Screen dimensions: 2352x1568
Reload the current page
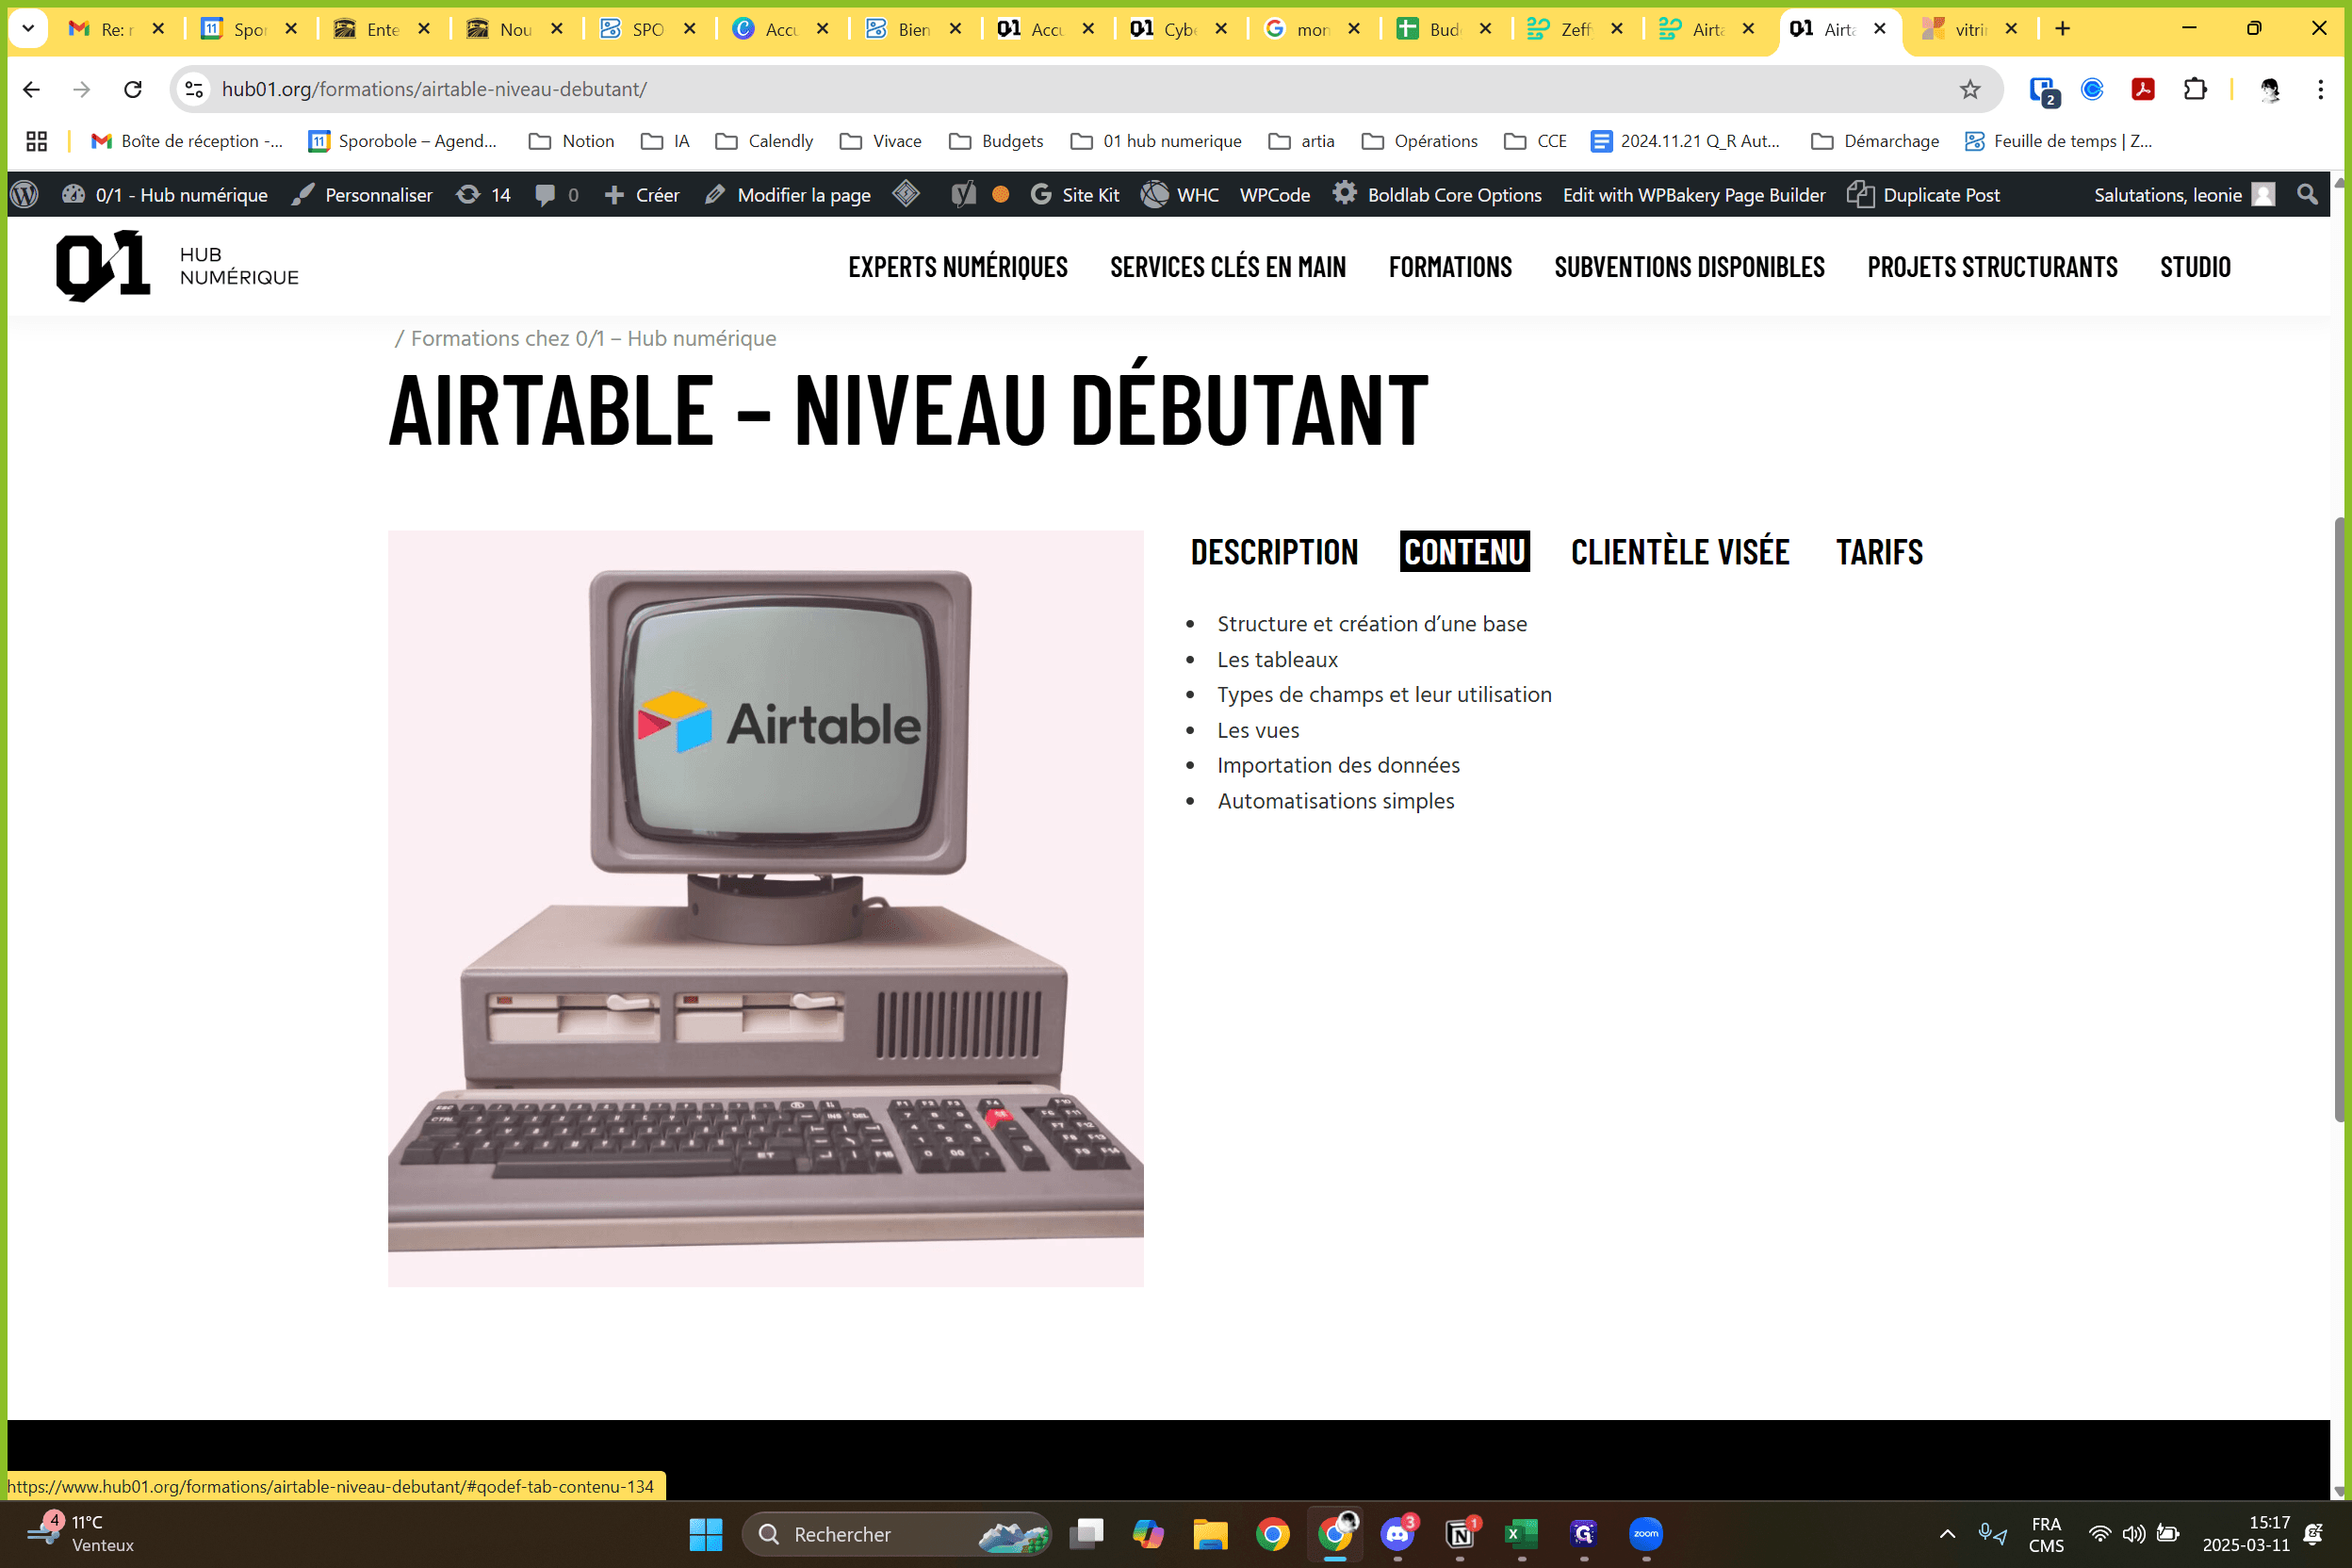(132, 89)
